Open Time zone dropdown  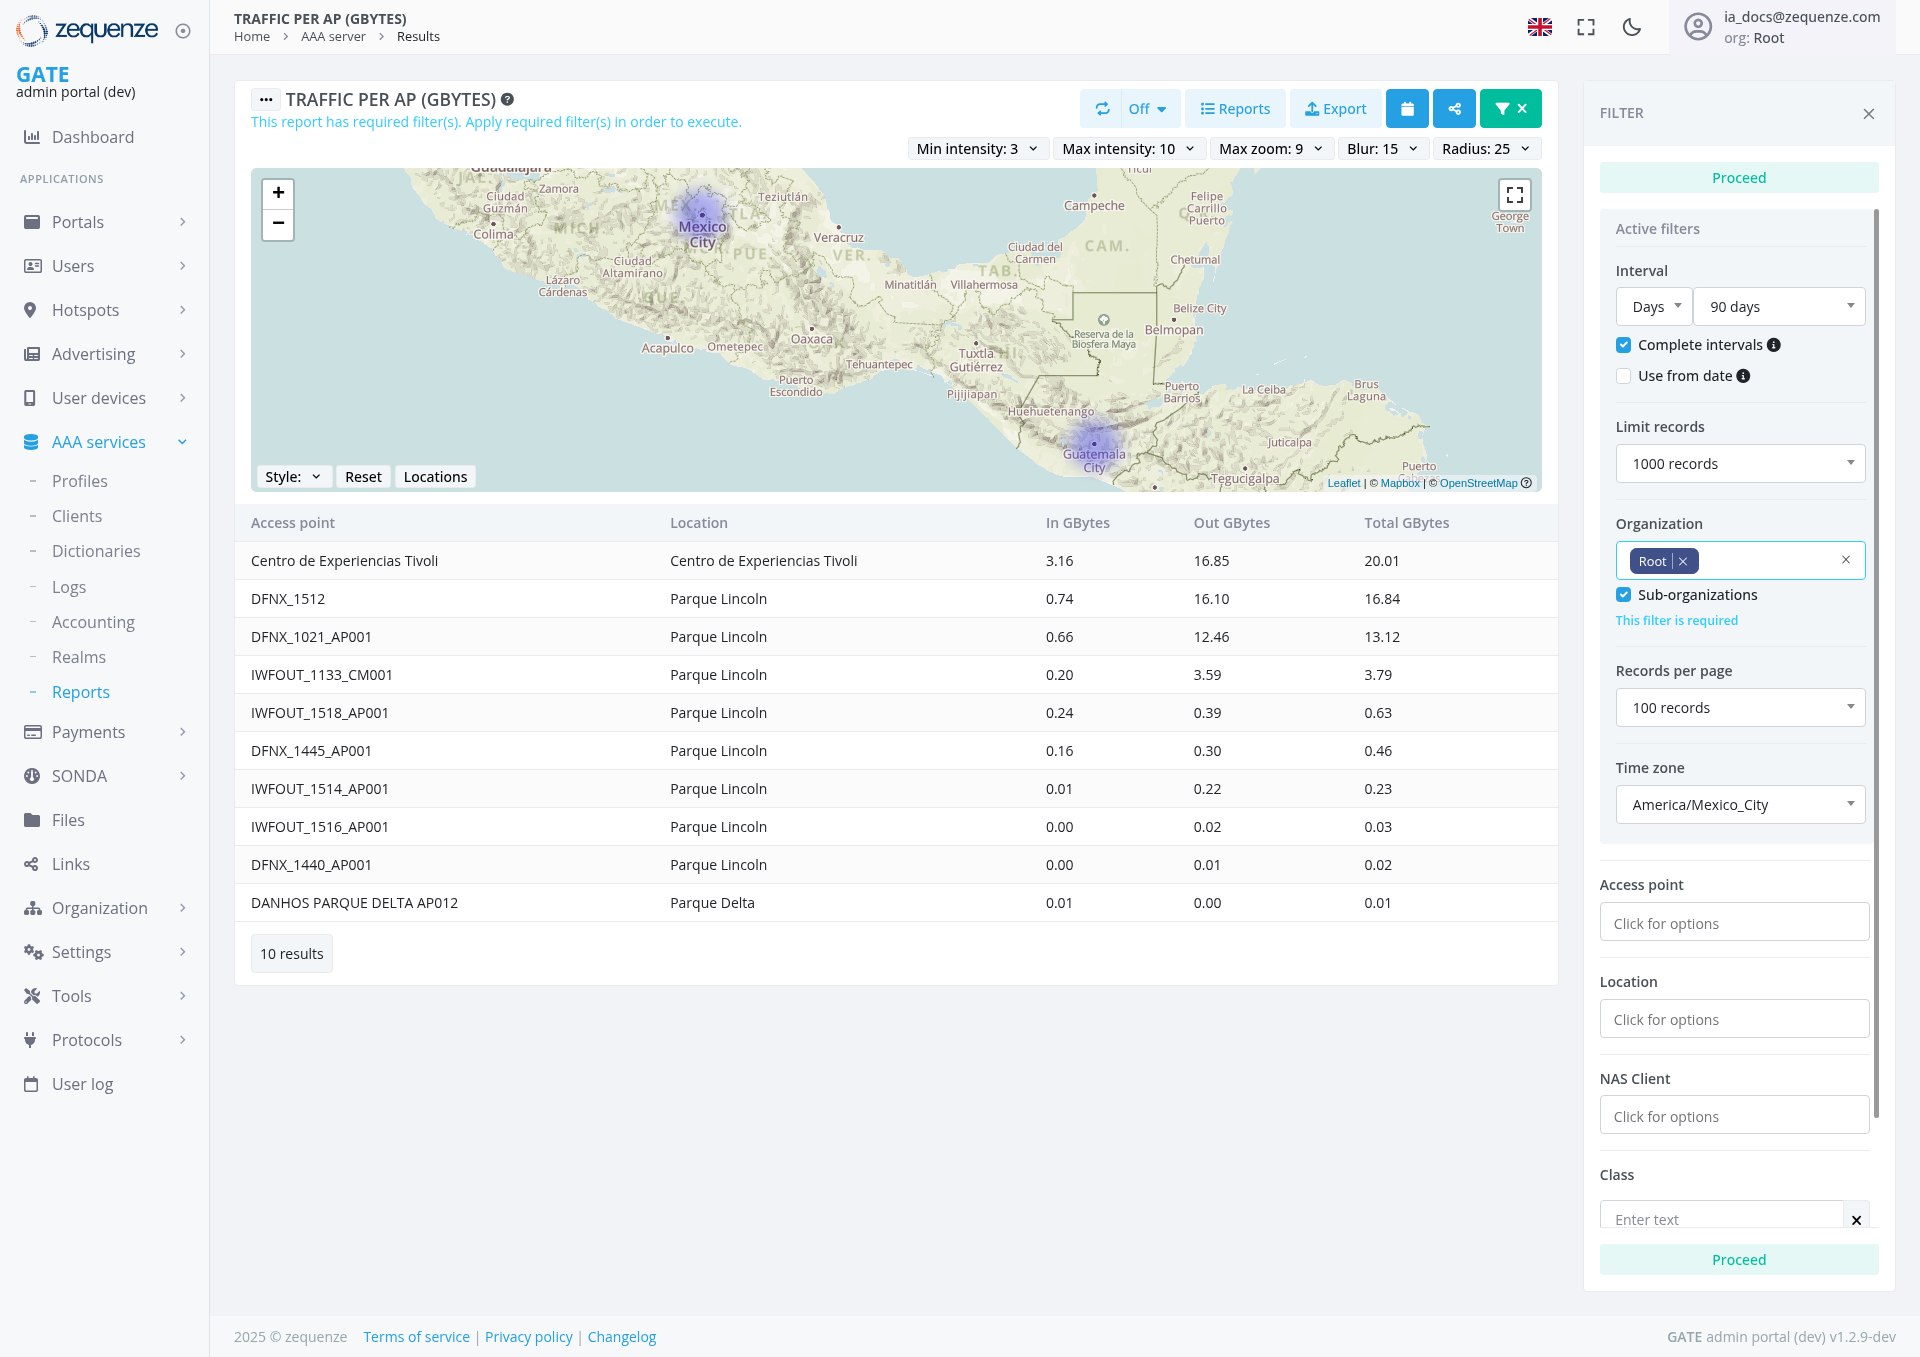[x=1740, y=805]
